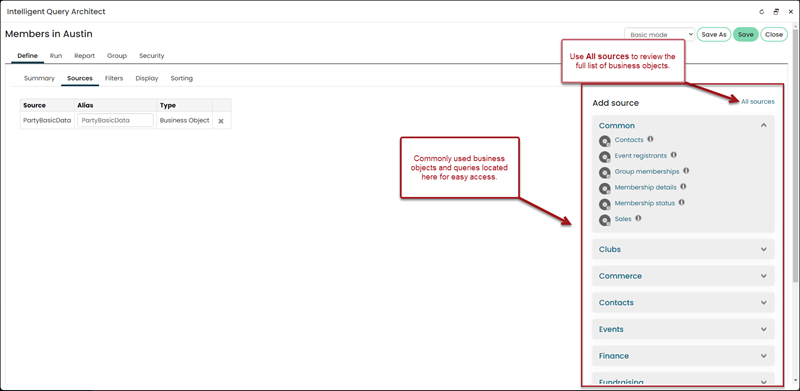This screenshot has height=391, width=800.
Task: Click the Save As button
Action: [x=714, y=35]
